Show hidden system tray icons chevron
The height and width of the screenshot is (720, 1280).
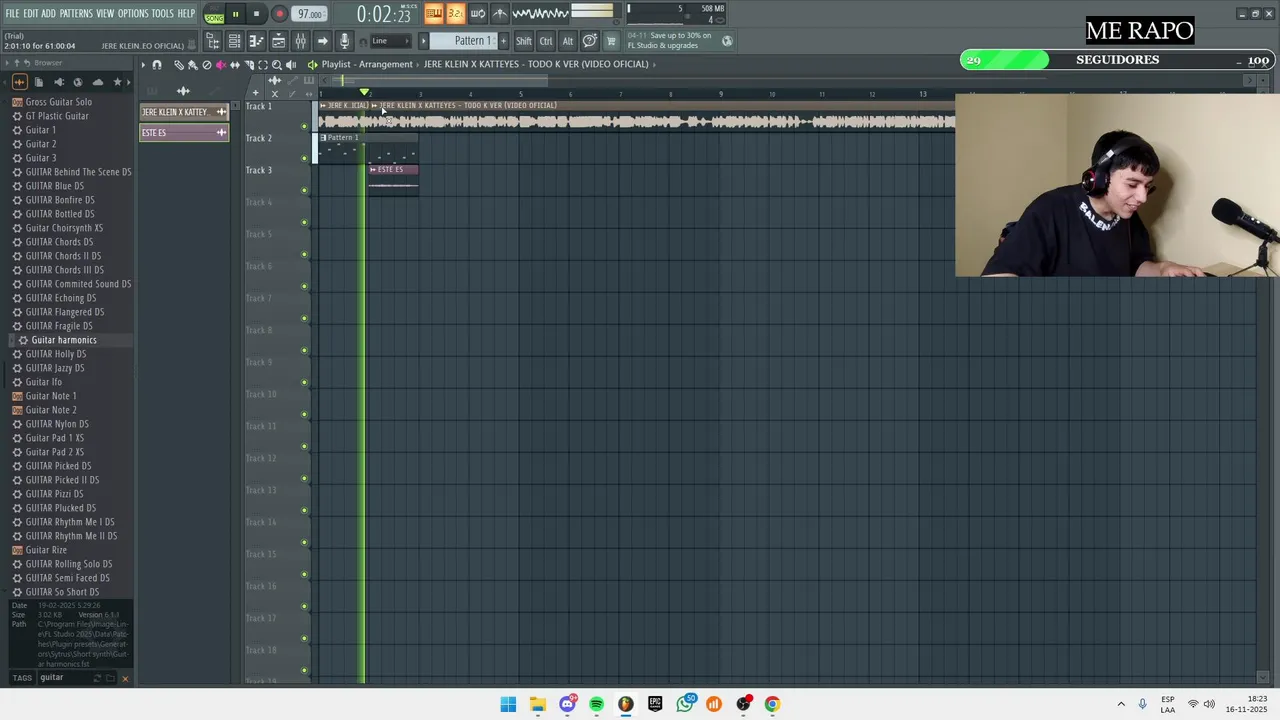click(1121, 704)
